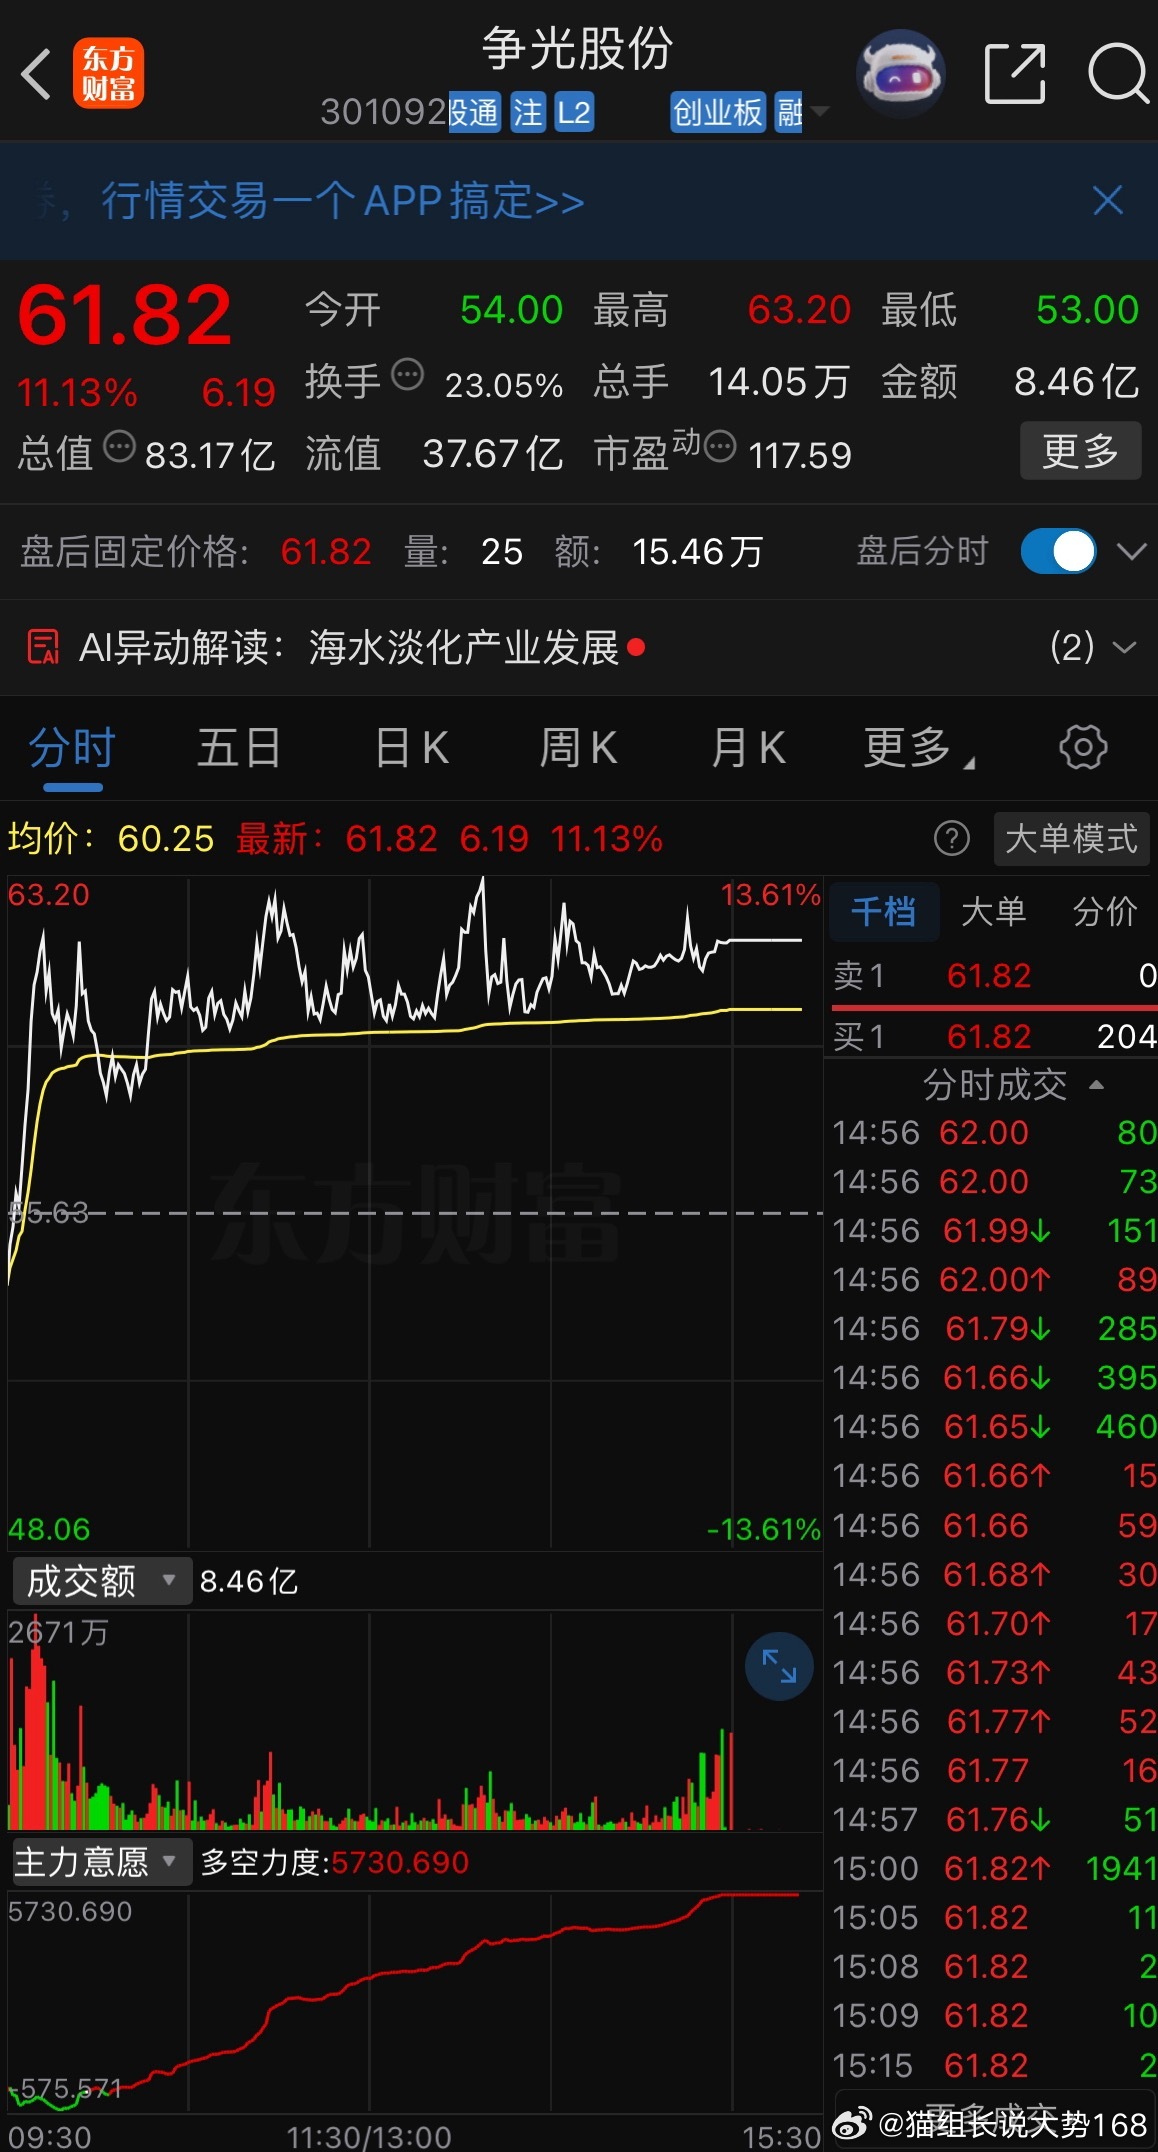Tap the 均价 60.25 label

110,838
